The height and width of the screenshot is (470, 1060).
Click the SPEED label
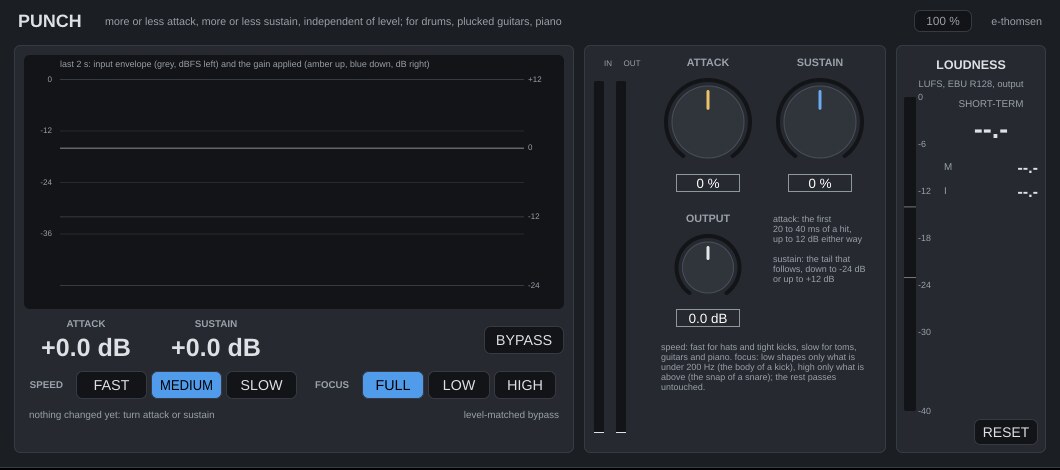pyautogui.click(x=46, y=385)
